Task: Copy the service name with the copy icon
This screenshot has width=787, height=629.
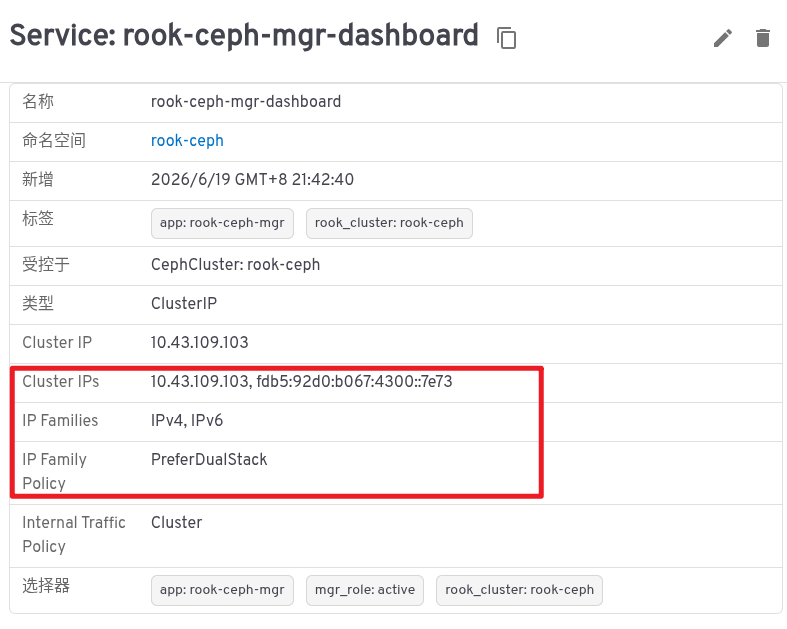Action: (506, 38)
